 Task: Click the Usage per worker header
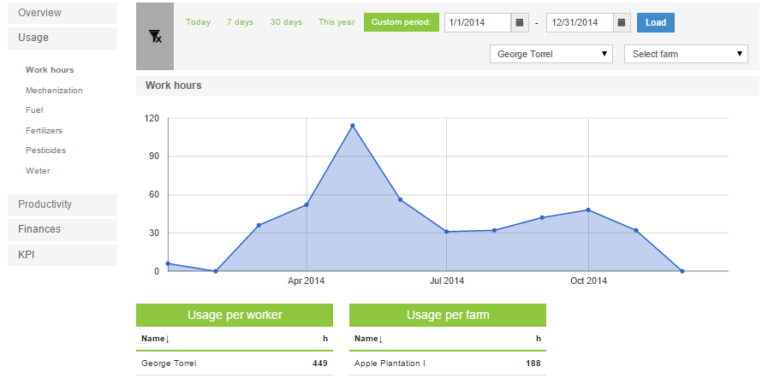click(x=235, y=315)
